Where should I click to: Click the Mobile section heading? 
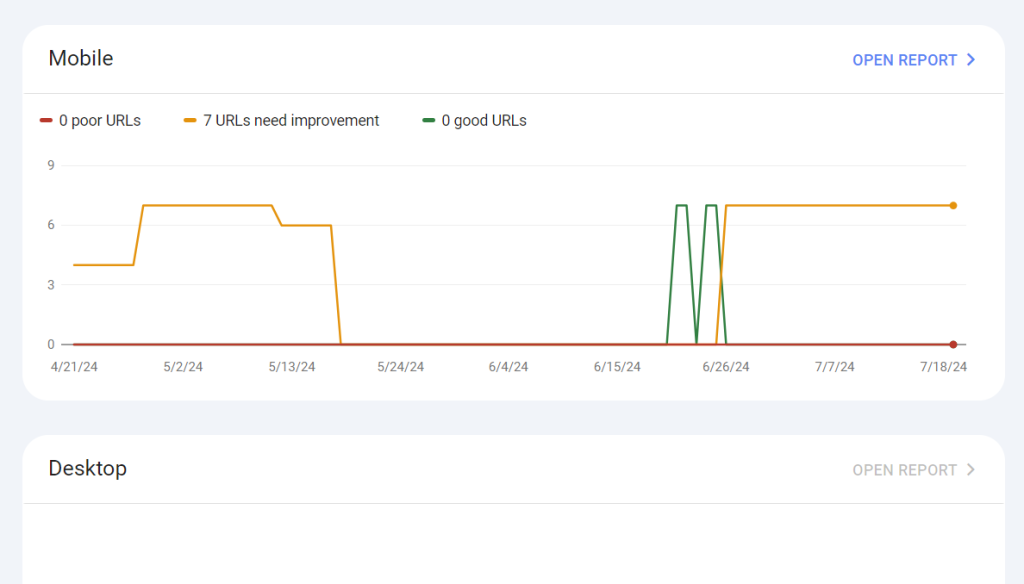[81, 58]
